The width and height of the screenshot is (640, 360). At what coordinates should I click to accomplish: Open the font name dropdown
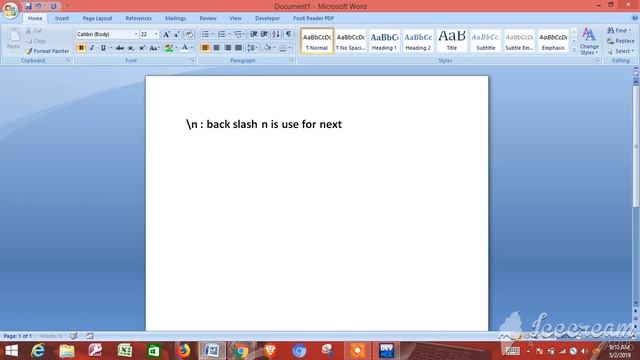tap(136, 34)
